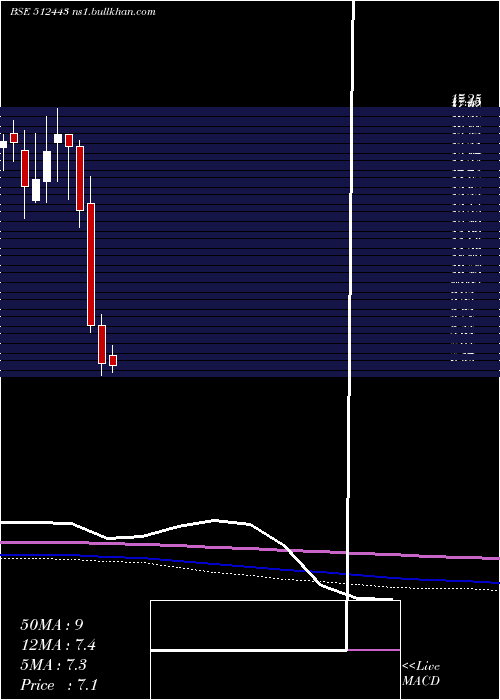Select the tallest red candlestick in the price drop
Image resolution: width=500 pixels, height=700 pixels.
pos(91,264)
